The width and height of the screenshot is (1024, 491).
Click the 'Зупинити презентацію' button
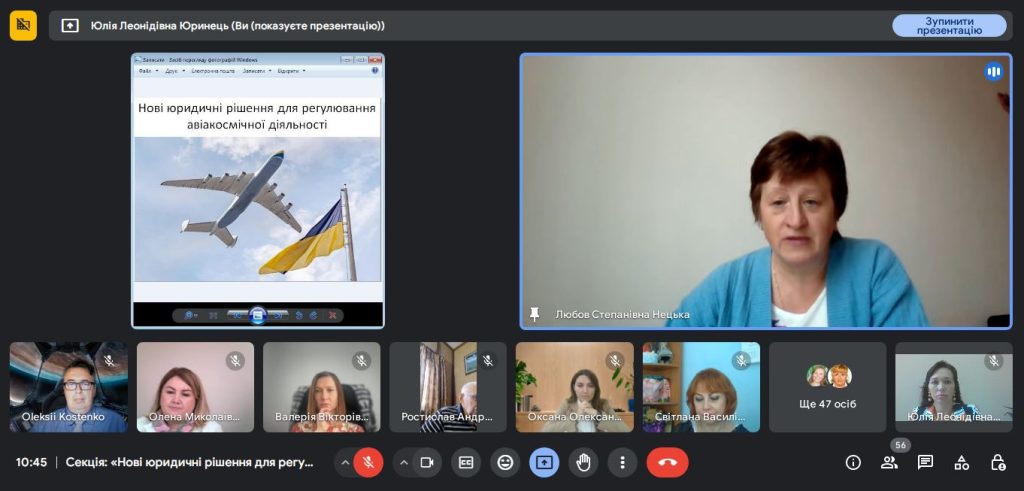(948, 25)
